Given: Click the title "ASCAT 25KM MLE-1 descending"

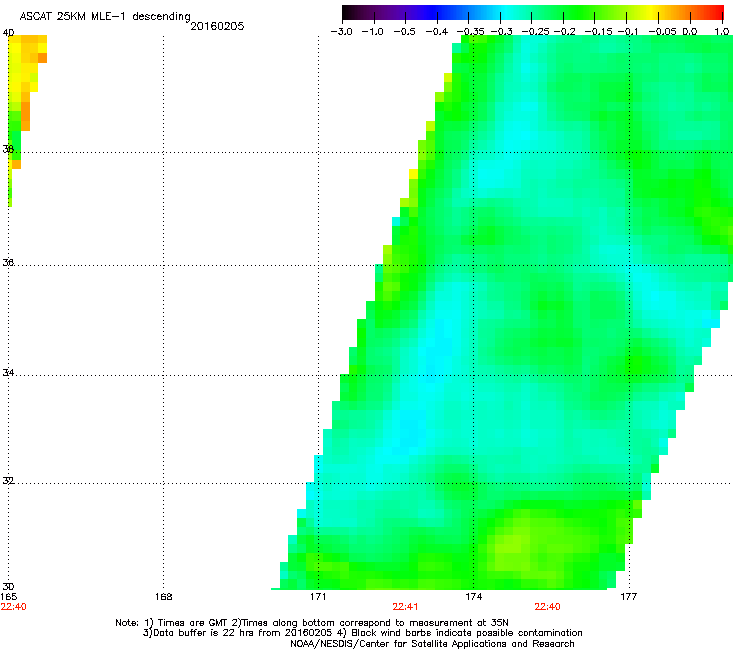Looking at the screenshot, I should click(x=105, y=17).
